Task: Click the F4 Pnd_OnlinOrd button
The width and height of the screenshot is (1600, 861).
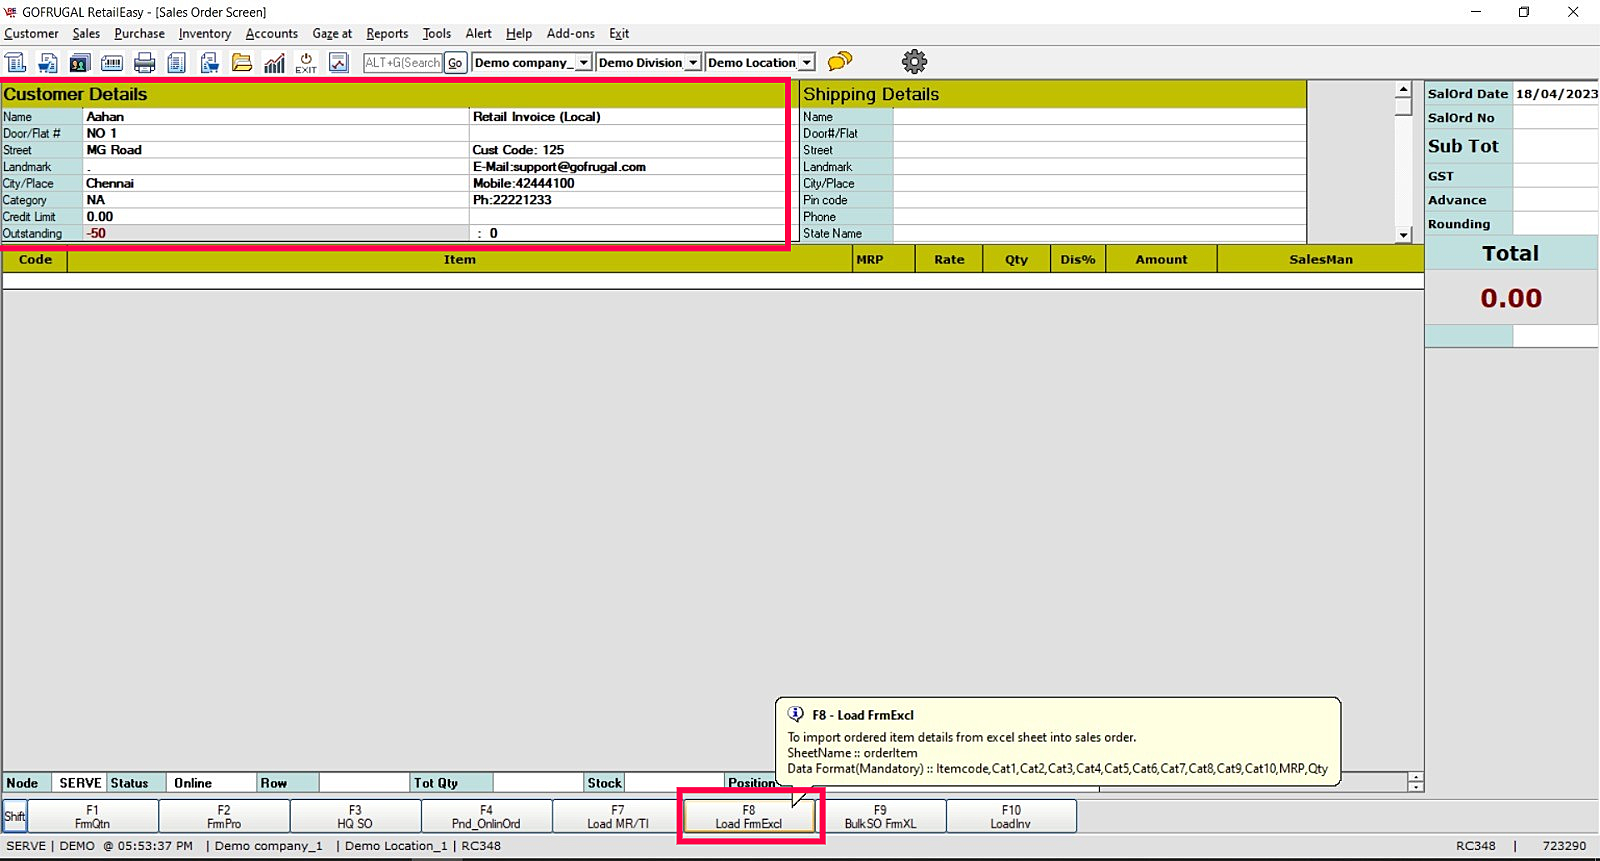Action: [x=486, y=816]
